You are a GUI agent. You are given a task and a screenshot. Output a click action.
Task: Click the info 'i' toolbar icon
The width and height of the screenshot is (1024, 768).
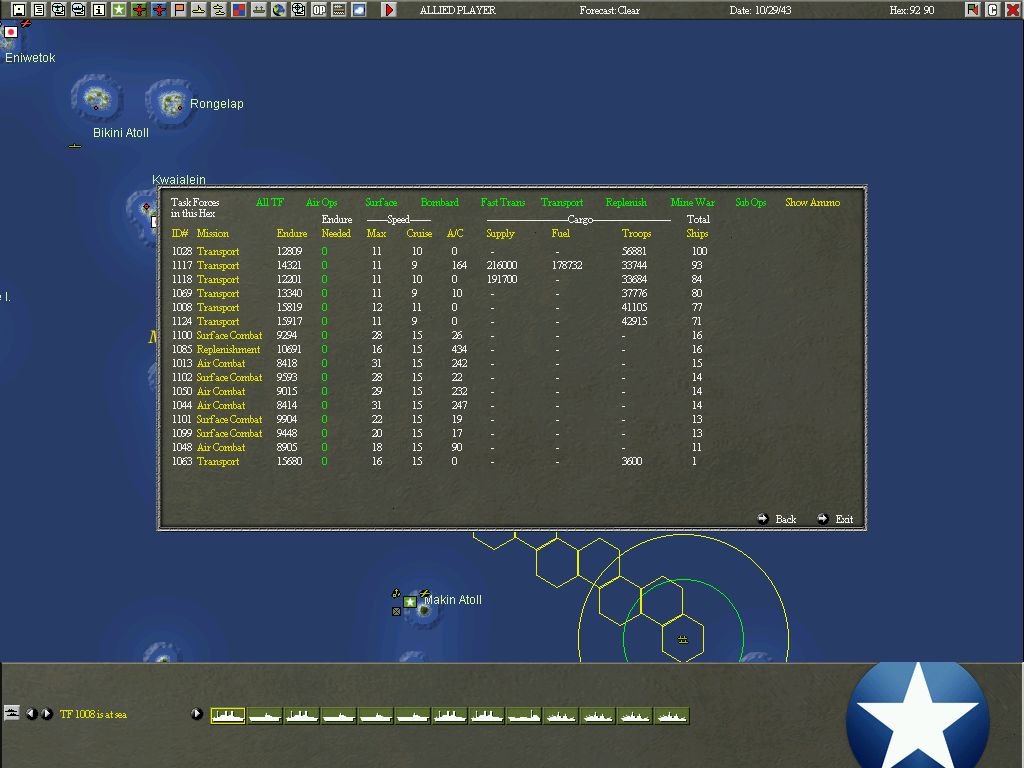click(99, 10)
